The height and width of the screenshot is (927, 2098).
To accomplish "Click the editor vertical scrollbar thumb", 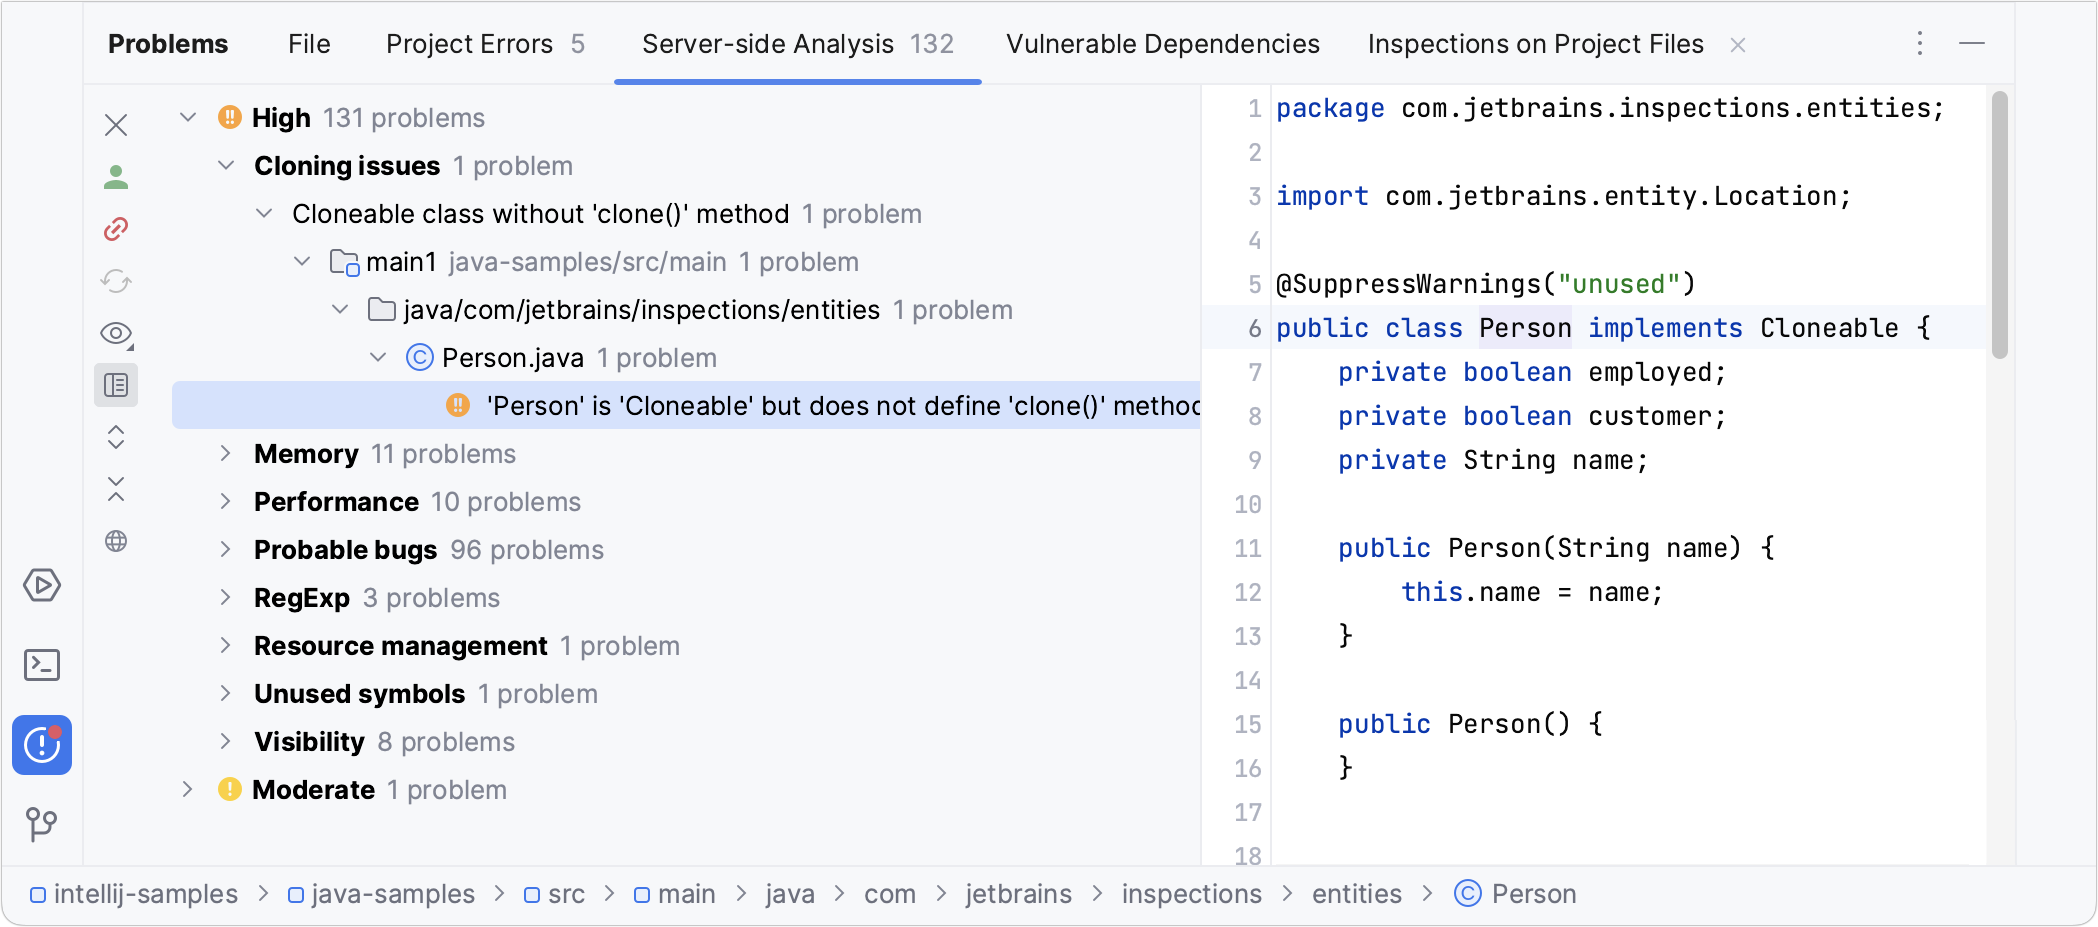I will [2000, 225].
